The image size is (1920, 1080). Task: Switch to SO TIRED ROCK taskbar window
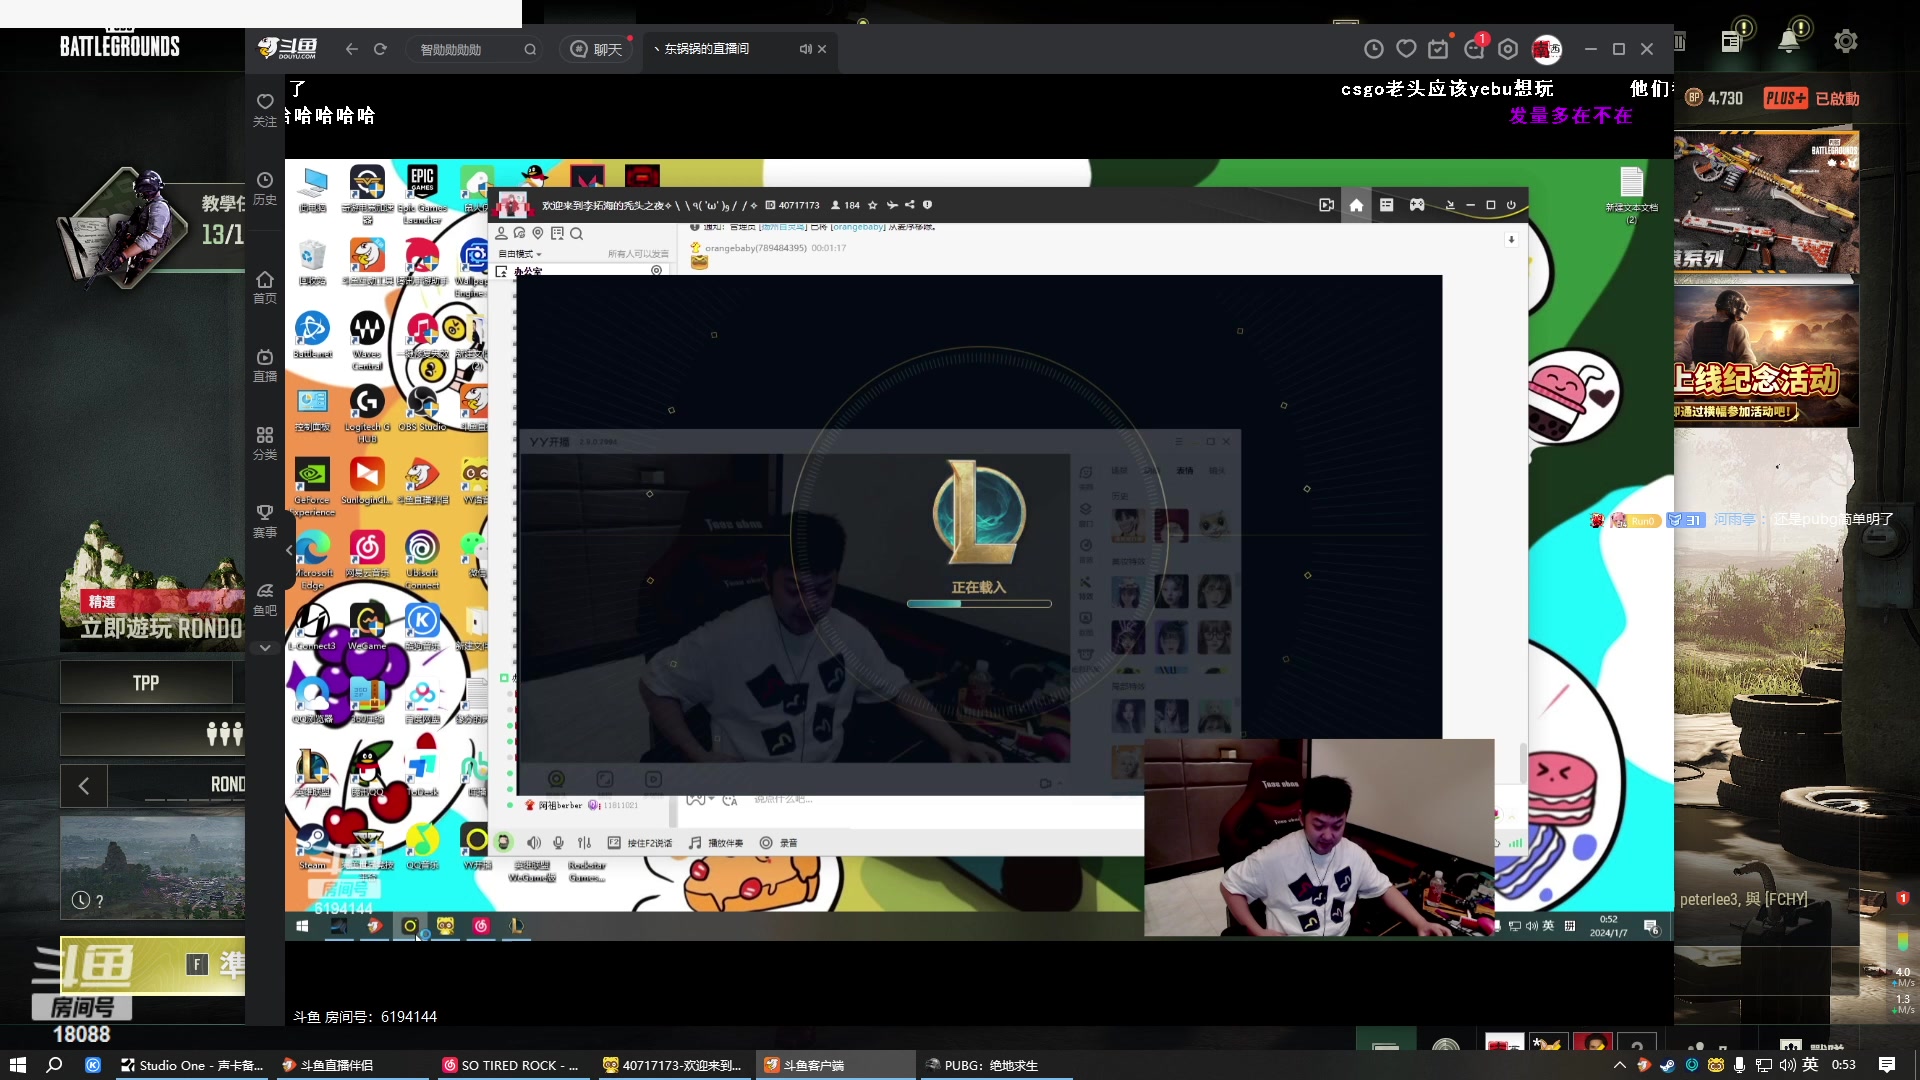click(x=512, y=1065)
